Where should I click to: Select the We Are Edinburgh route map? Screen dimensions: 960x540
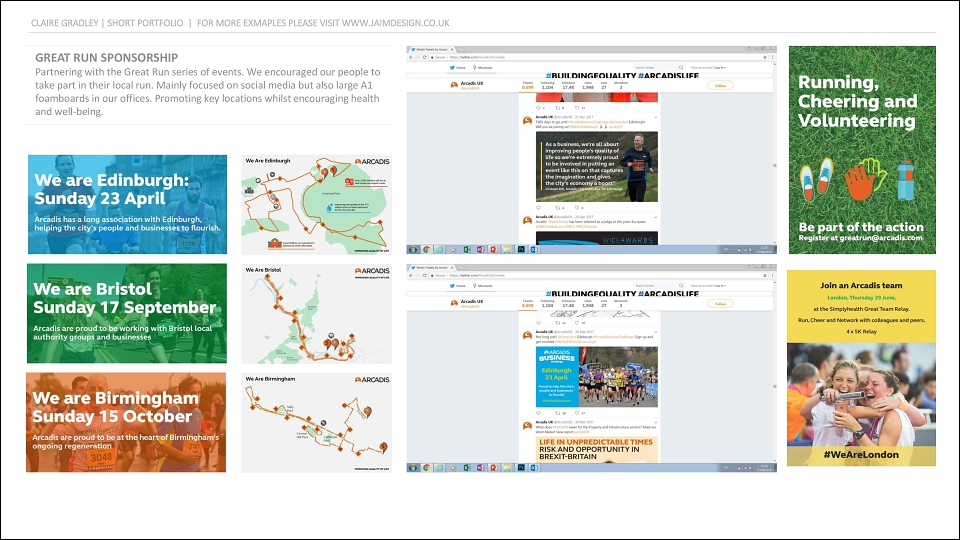pos(317,204)
